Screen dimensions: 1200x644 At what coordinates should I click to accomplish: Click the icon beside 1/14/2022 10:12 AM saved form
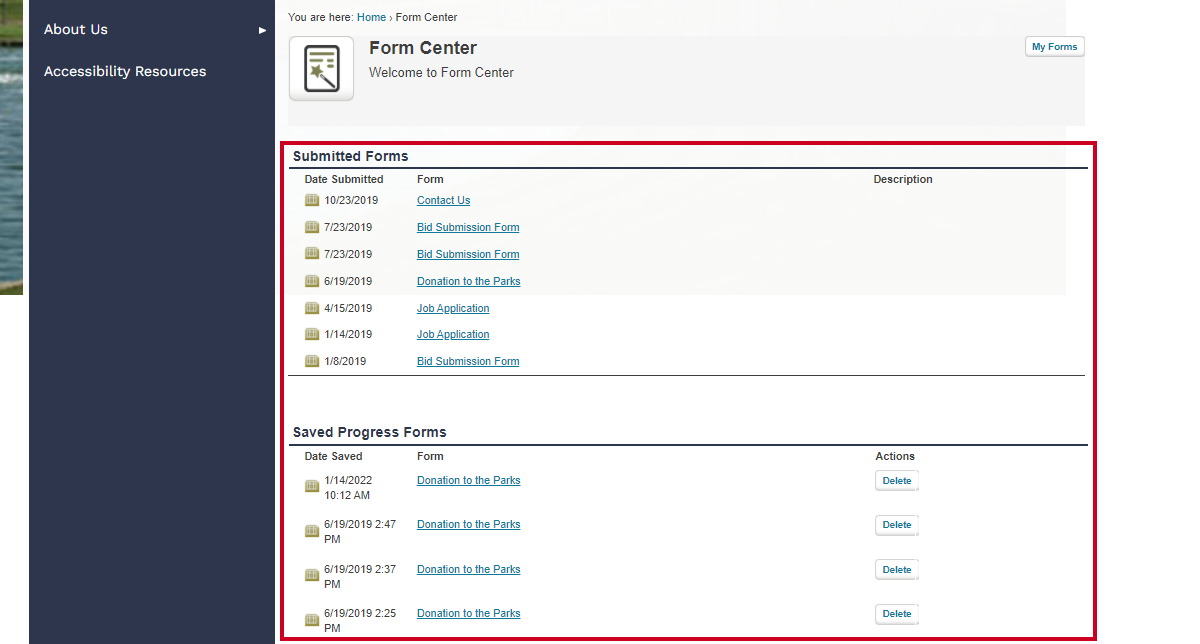312,486
